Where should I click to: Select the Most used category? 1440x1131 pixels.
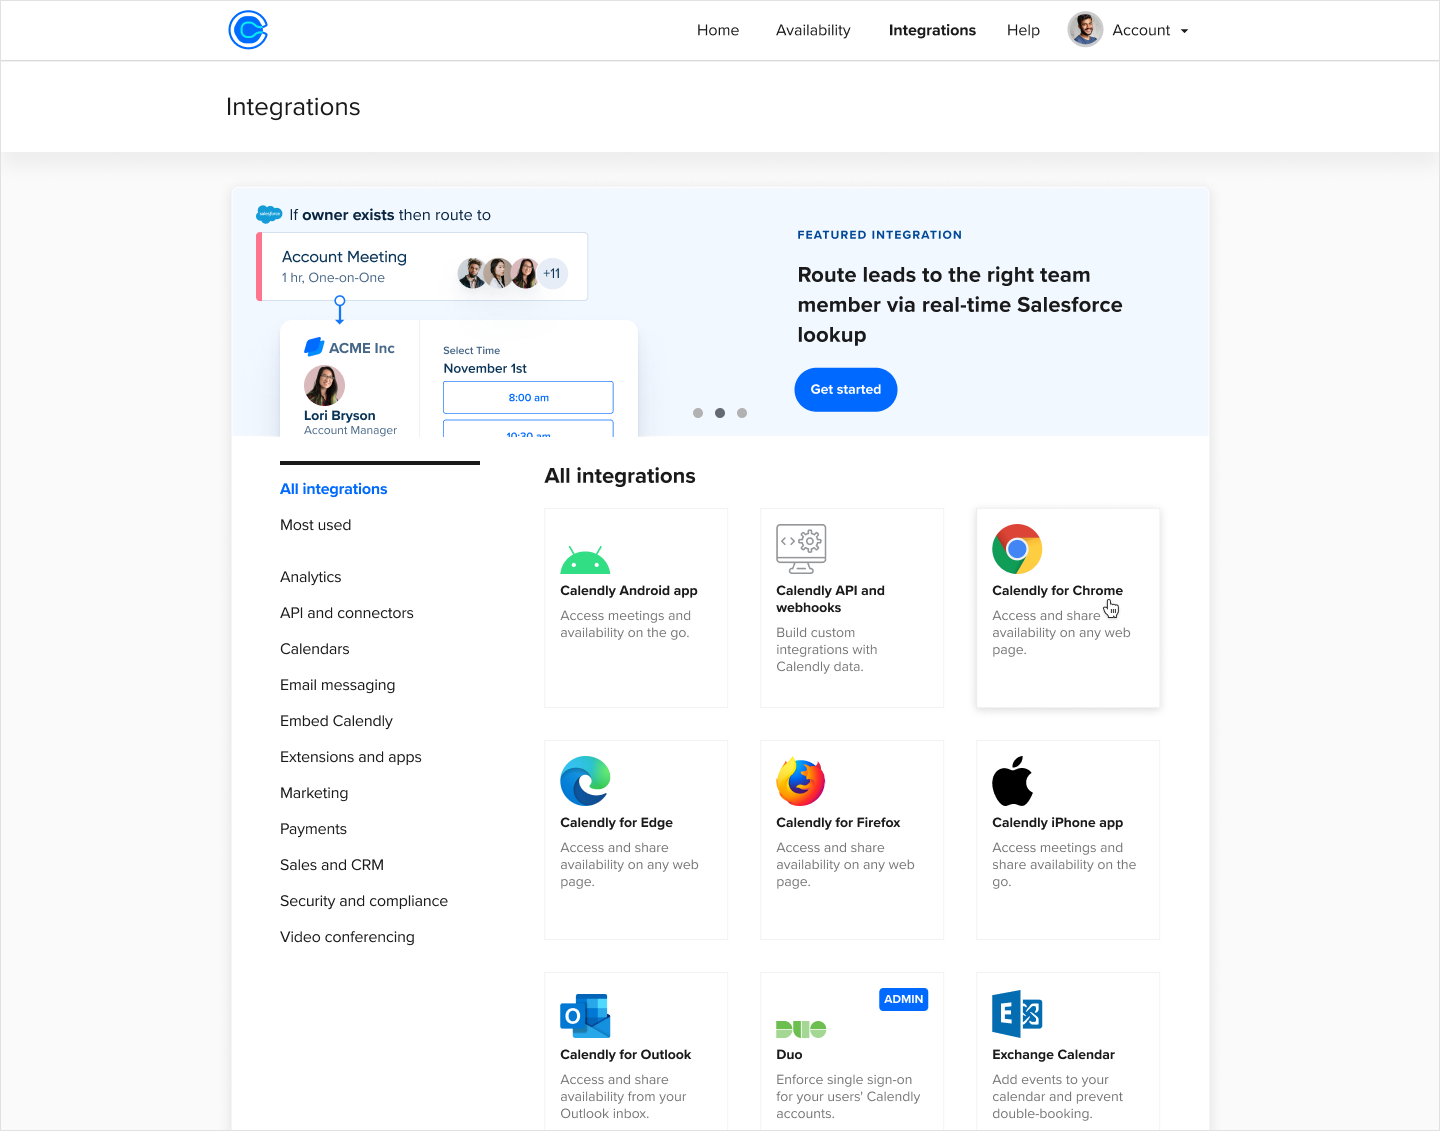[315, 525]
